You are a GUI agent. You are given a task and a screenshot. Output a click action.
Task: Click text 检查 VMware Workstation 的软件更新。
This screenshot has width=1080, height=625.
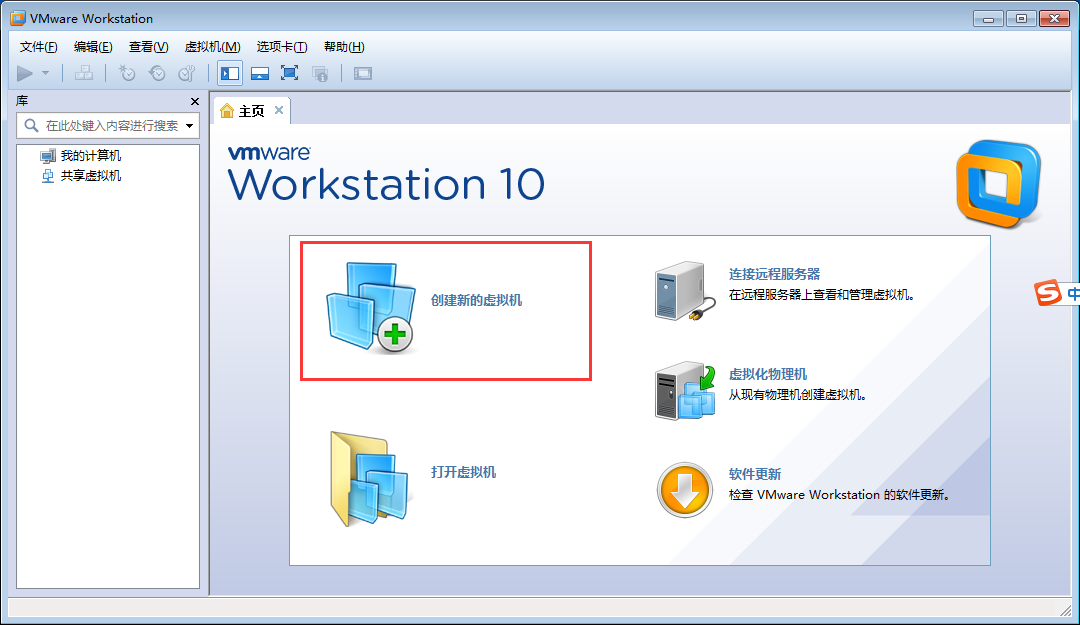click(x=840, y=495)
